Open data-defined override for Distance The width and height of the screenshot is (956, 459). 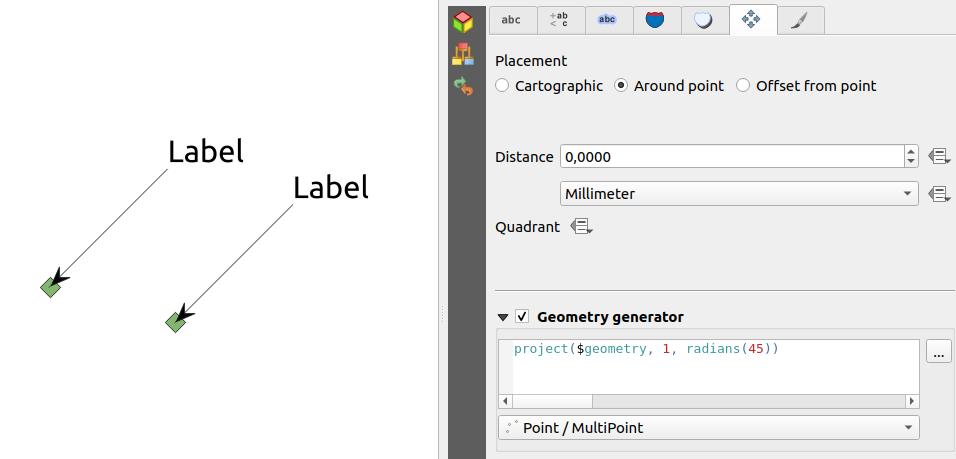[x=938, y=156]
